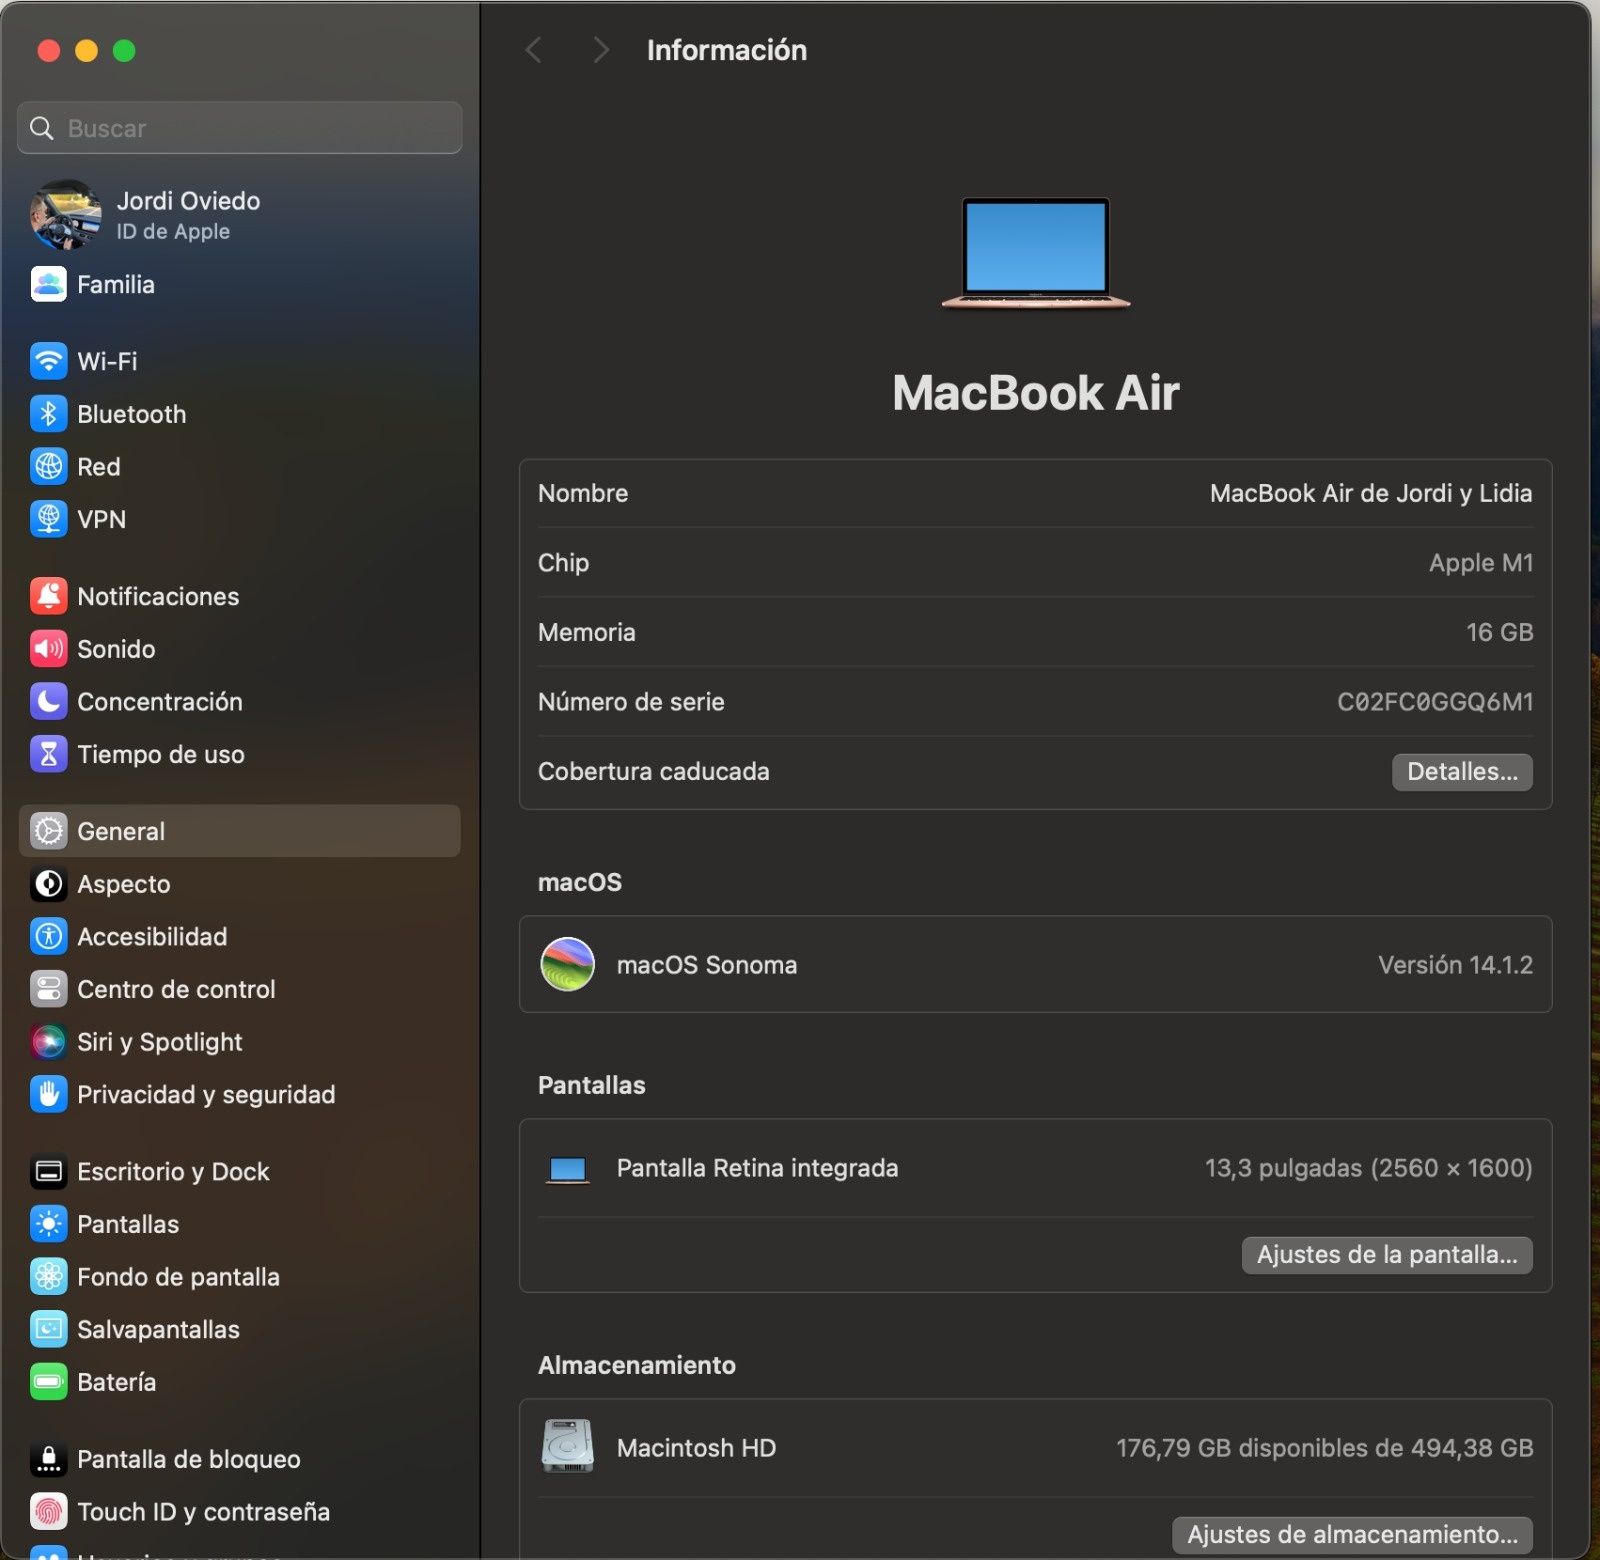The image size is (1600, 1560).
Task: Open Privacidad y seguridad hand icon
Action: point(48,1095)
